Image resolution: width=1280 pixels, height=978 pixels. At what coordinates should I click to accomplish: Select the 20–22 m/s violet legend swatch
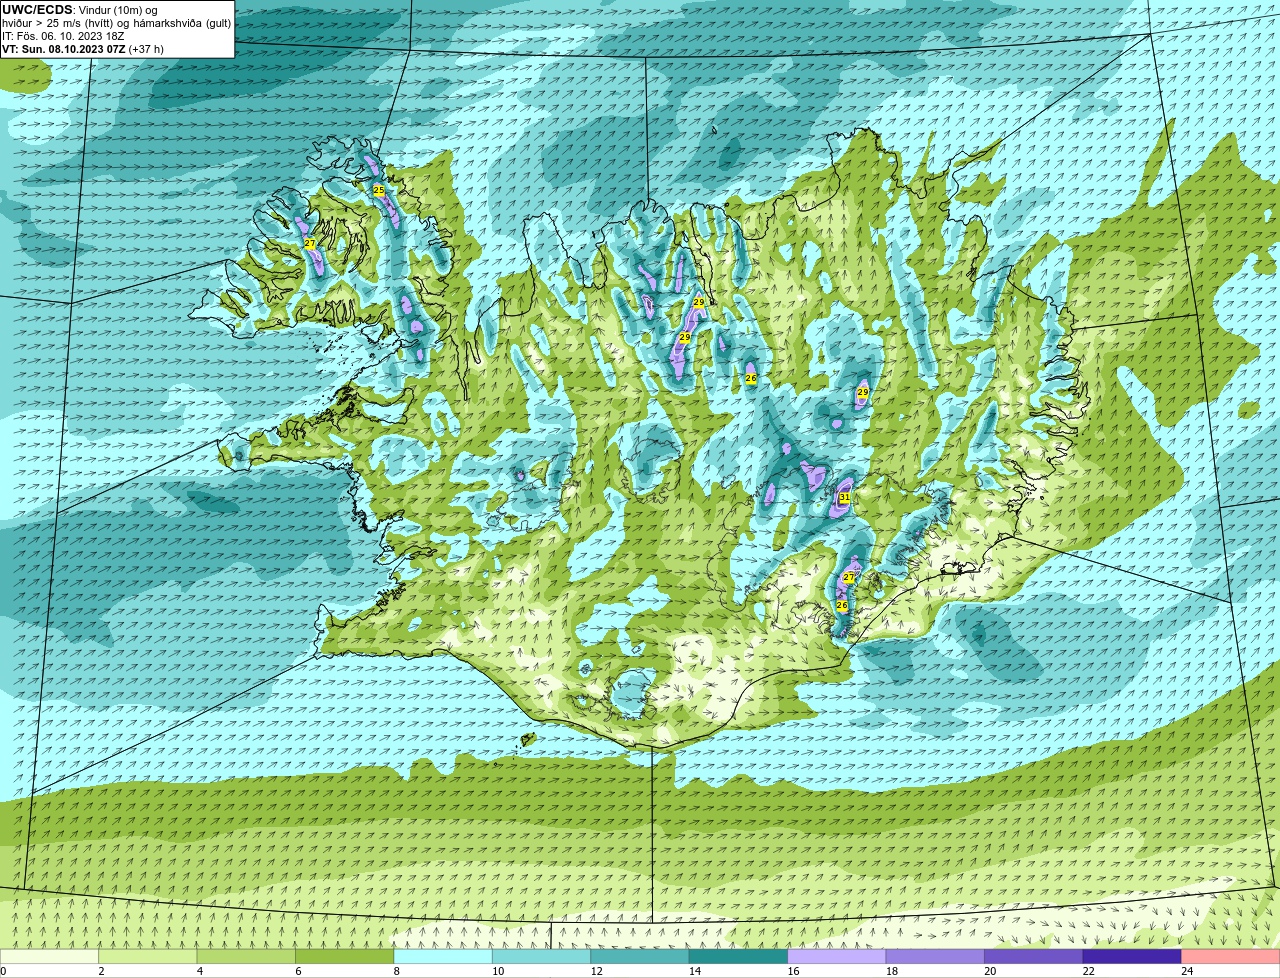(1034, 956)
